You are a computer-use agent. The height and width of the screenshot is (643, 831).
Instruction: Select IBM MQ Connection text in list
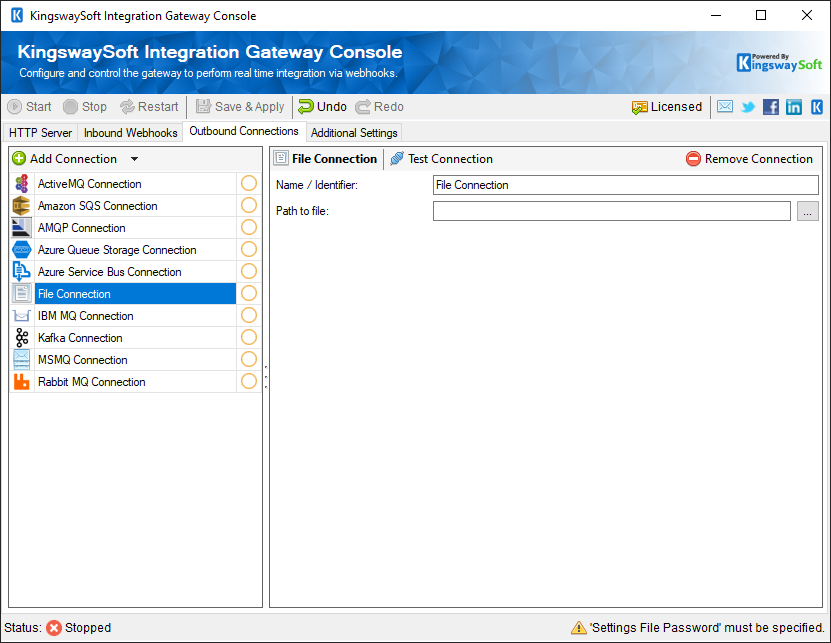pyautogui.click(x=85, y=316)
